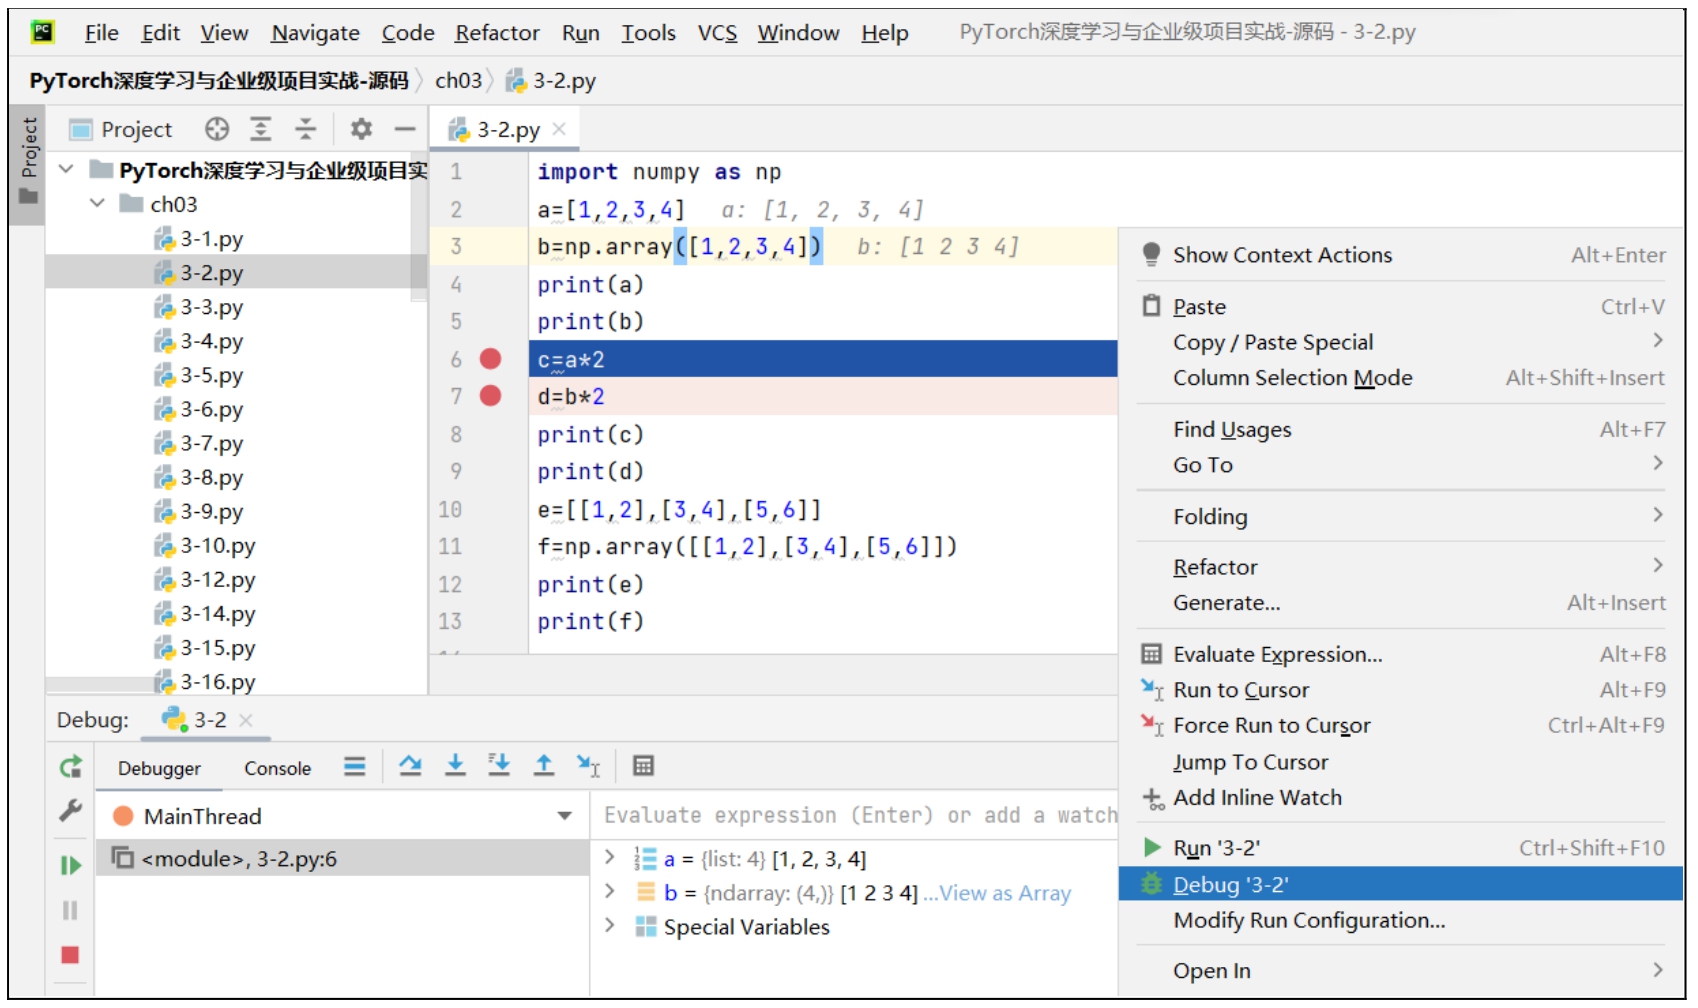The height and width of the screenshot is (1008, 1698).
Task: Open the File menu
Action: [x=101, y=33]
